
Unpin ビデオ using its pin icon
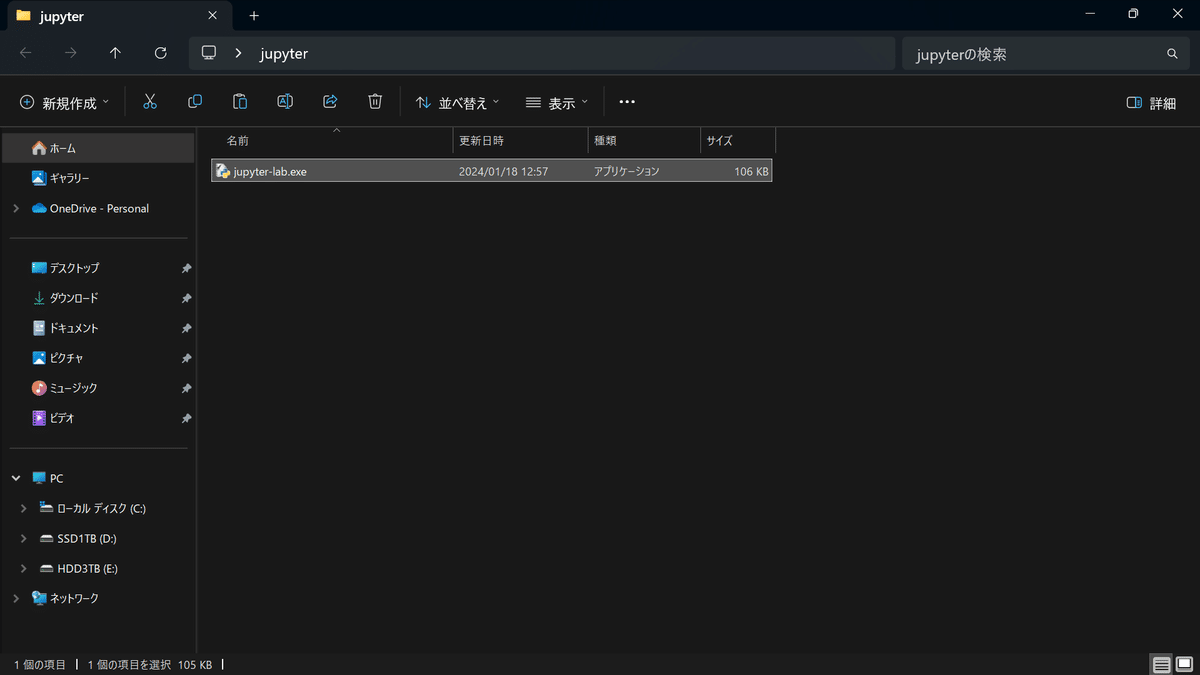(187, 419)
